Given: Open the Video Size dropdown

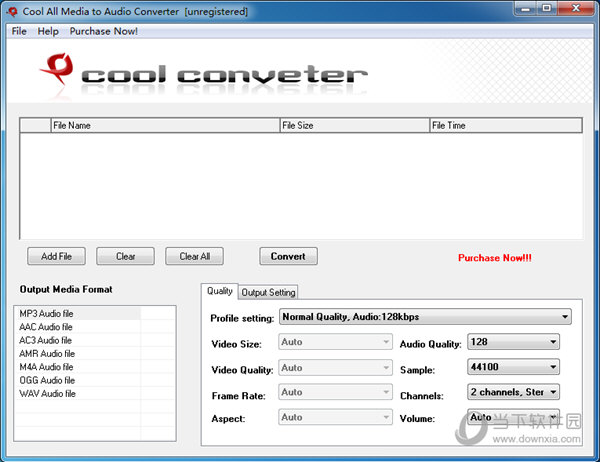Looking at the screenshot, I should coord(335,342).
